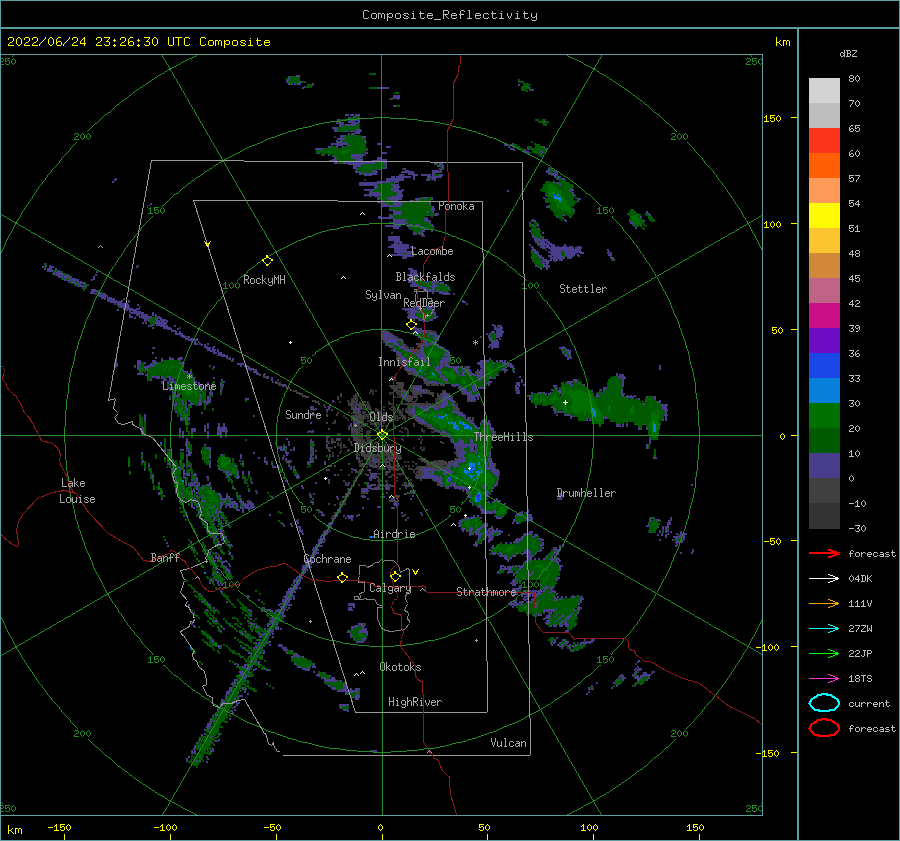This screenshot has height=841, width=900.
Task: Click the green 20 dBZ color swatch
Action: click(x=824, y=415)
